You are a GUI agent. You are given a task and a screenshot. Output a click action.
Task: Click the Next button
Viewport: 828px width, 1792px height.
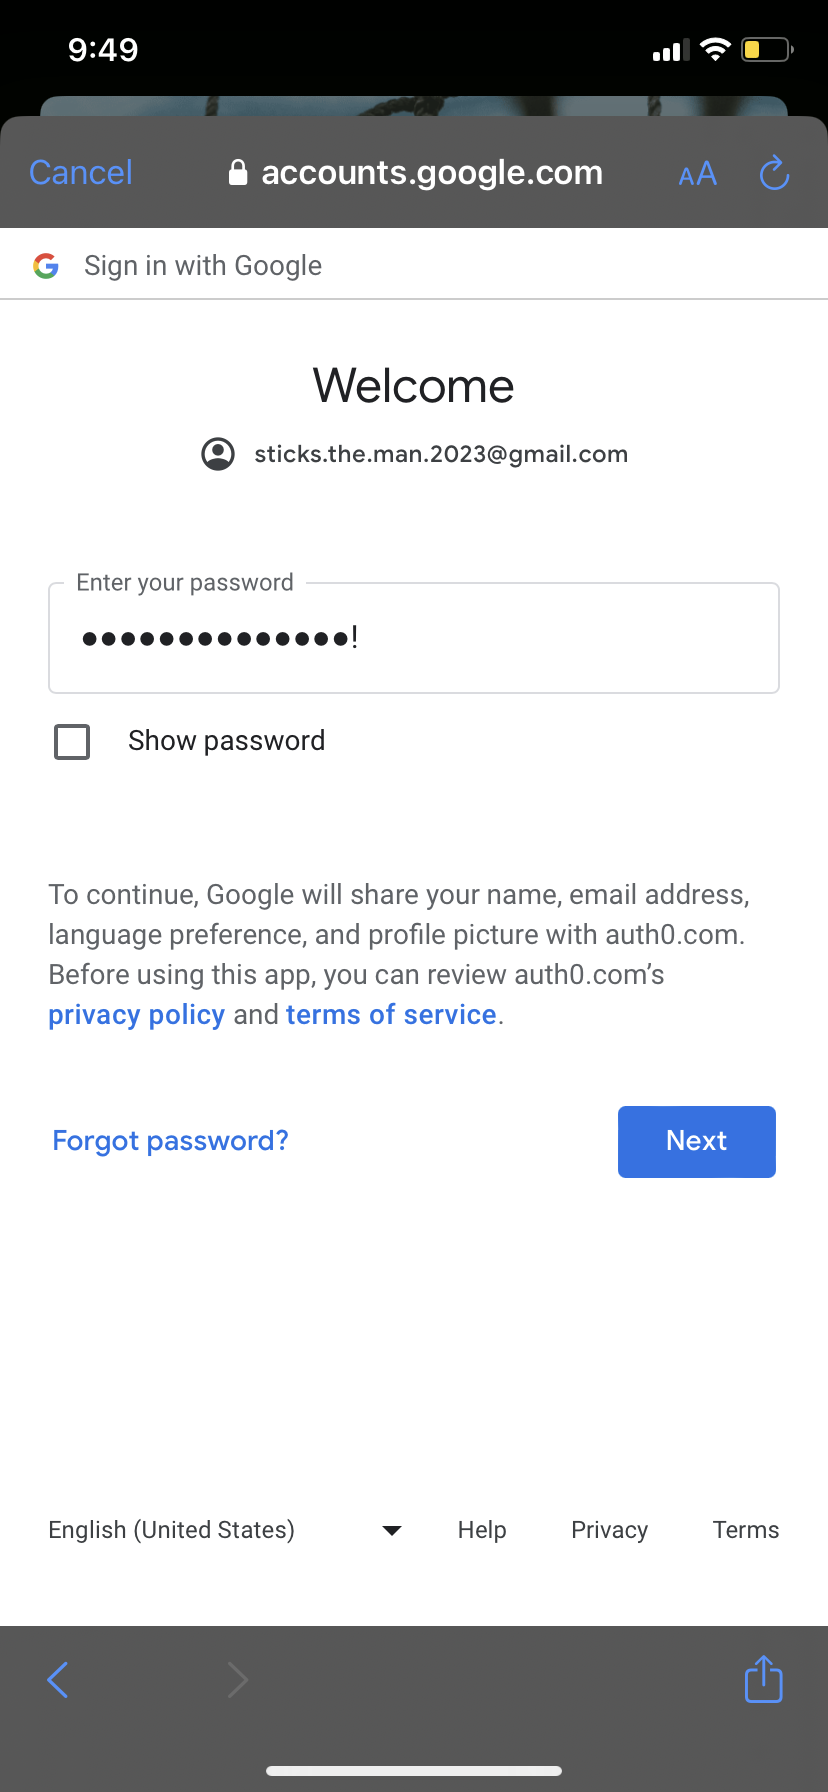click(x=697, y=1141)
